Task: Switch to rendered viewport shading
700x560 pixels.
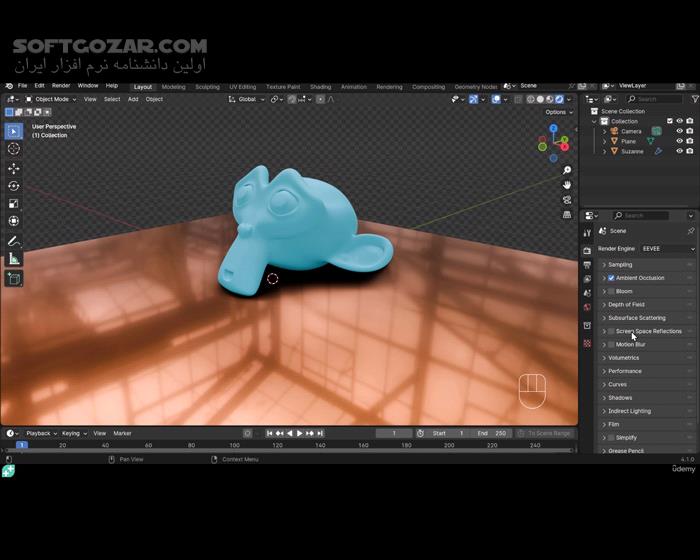Action: coord(557,99)
